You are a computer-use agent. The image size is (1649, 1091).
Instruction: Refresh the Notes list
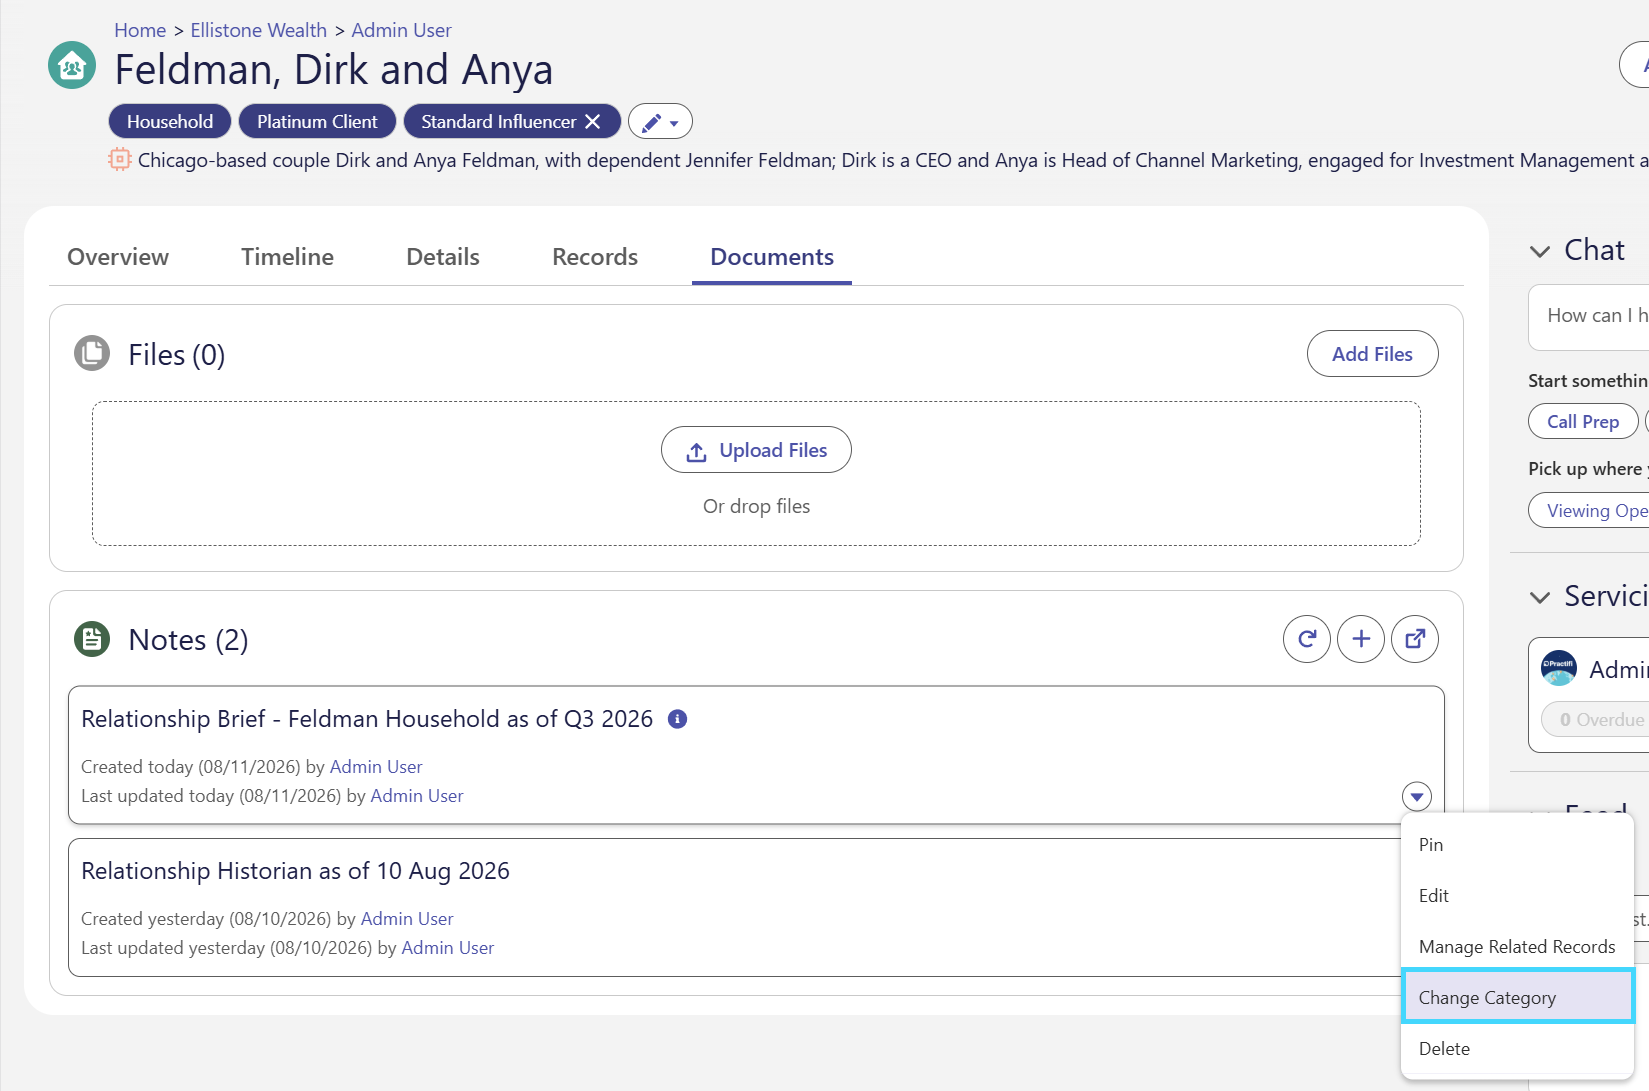[1307, 639]
